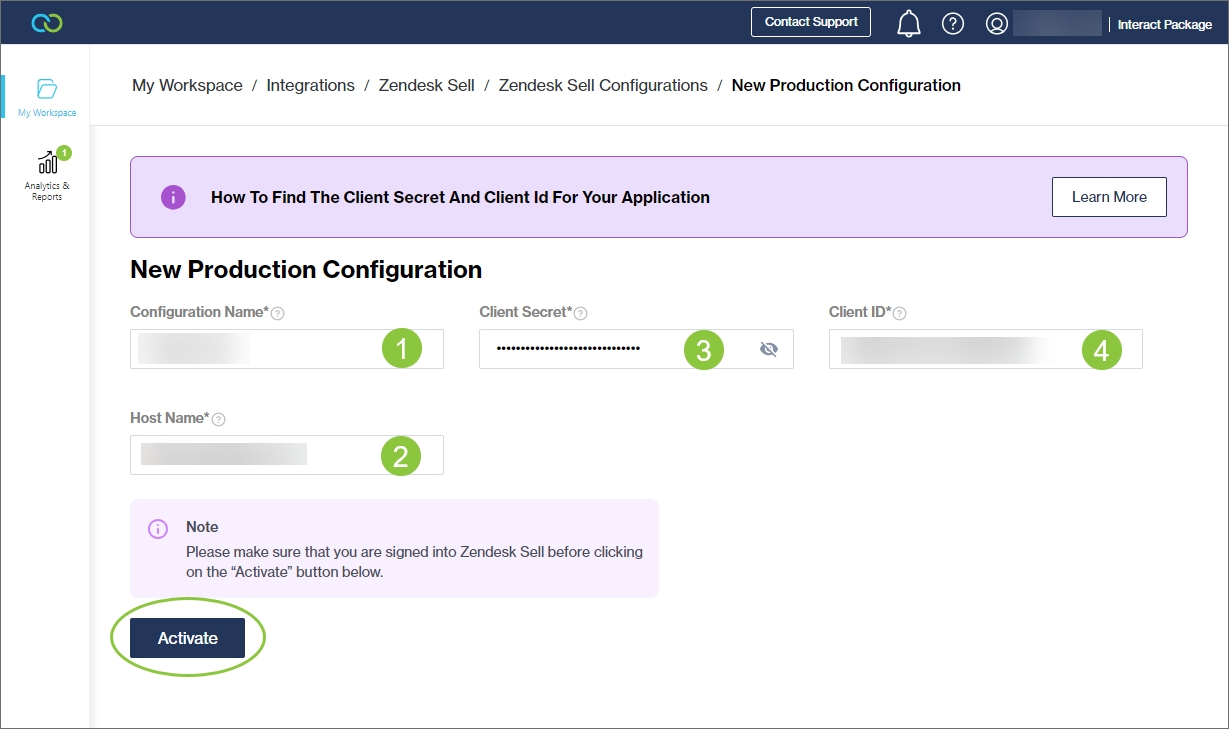Open the notifications bell
The image size is (1229, 729).
pos(908,23)
